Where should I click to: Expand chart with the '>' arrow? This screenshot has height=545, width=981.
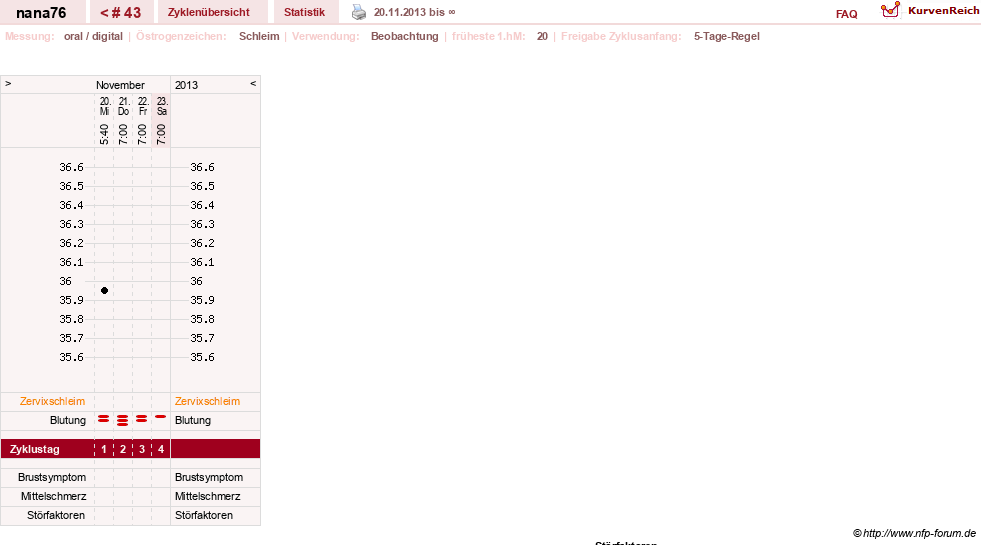(8, 83)
